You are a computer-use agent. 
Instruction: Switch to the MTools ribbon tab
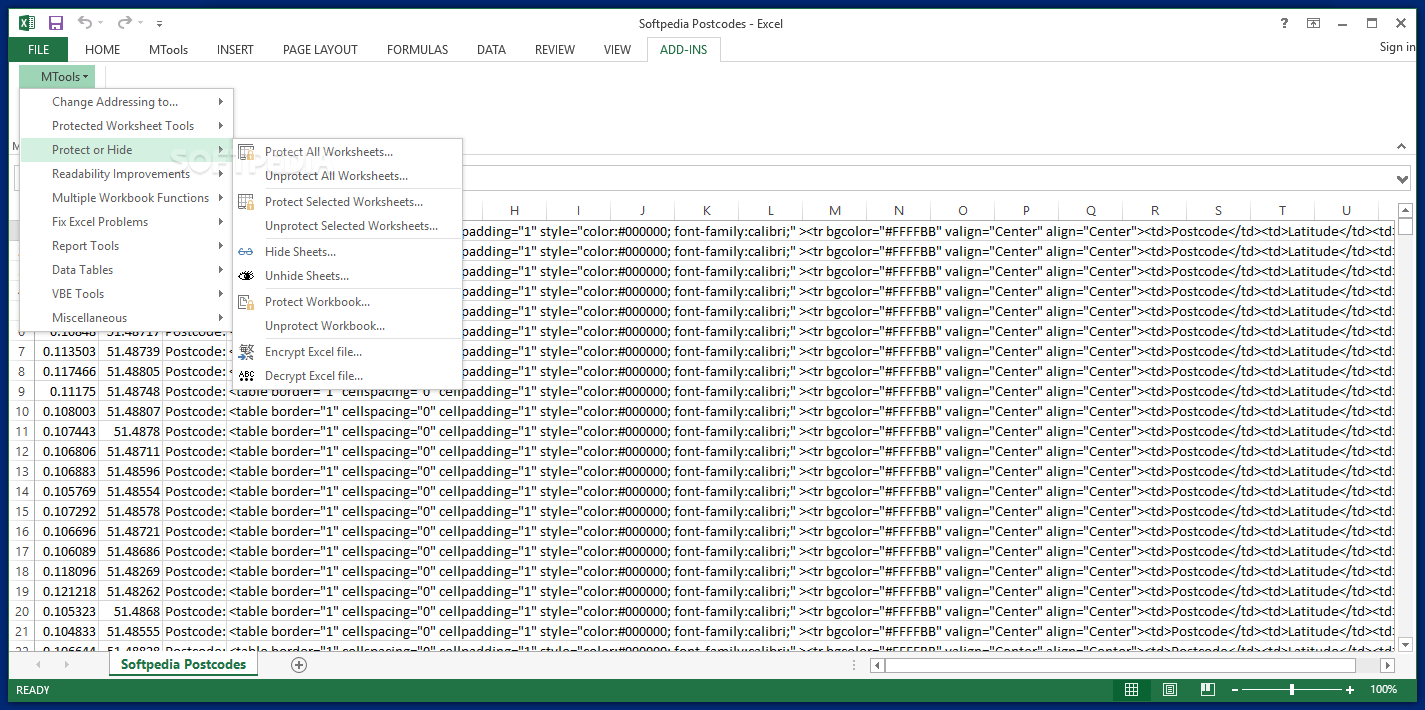pos(168,50)
